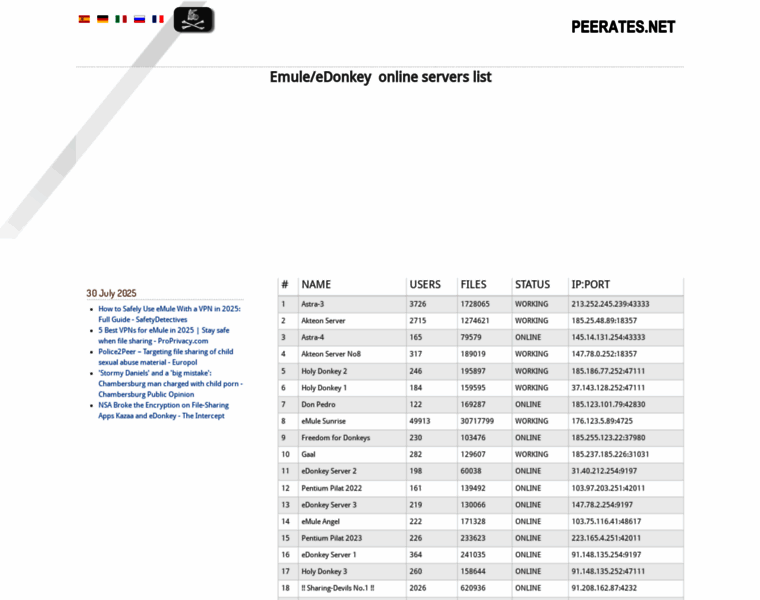Select the Freedom for Donkeys server name

[335, 438]
